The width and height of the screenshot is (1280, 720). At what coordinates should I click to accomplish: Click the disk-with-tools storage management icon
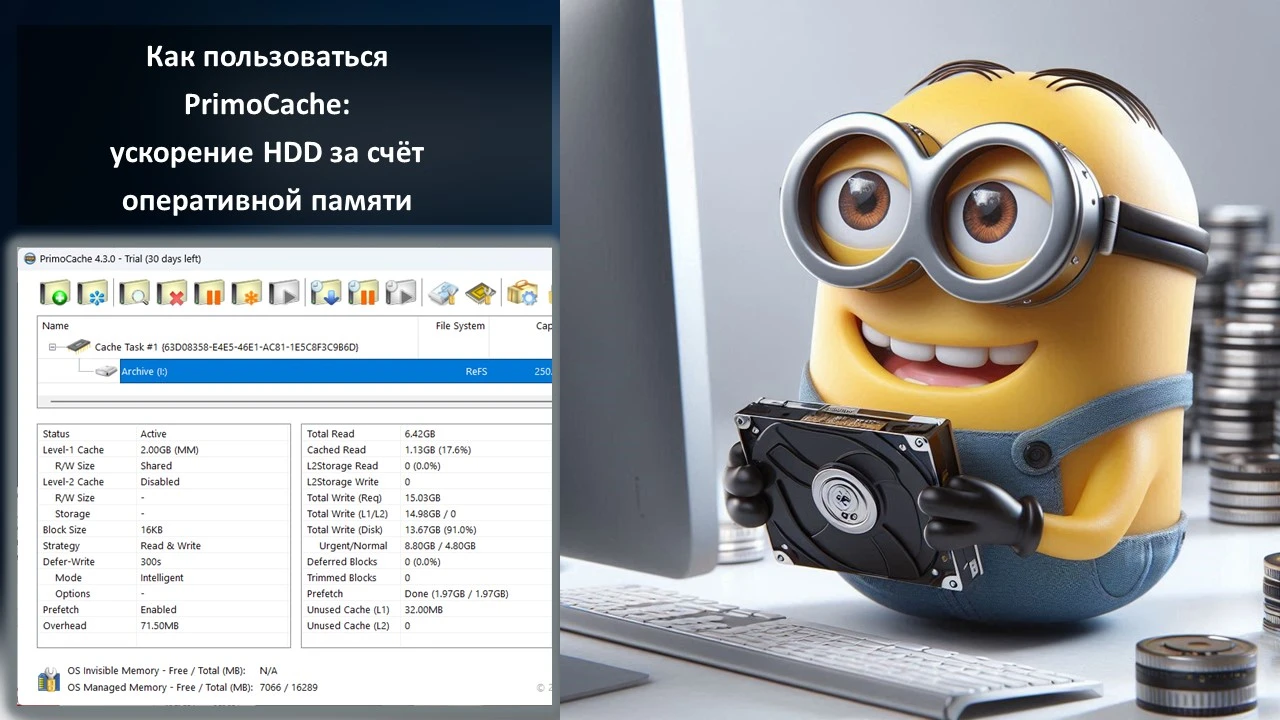point(443,292)
